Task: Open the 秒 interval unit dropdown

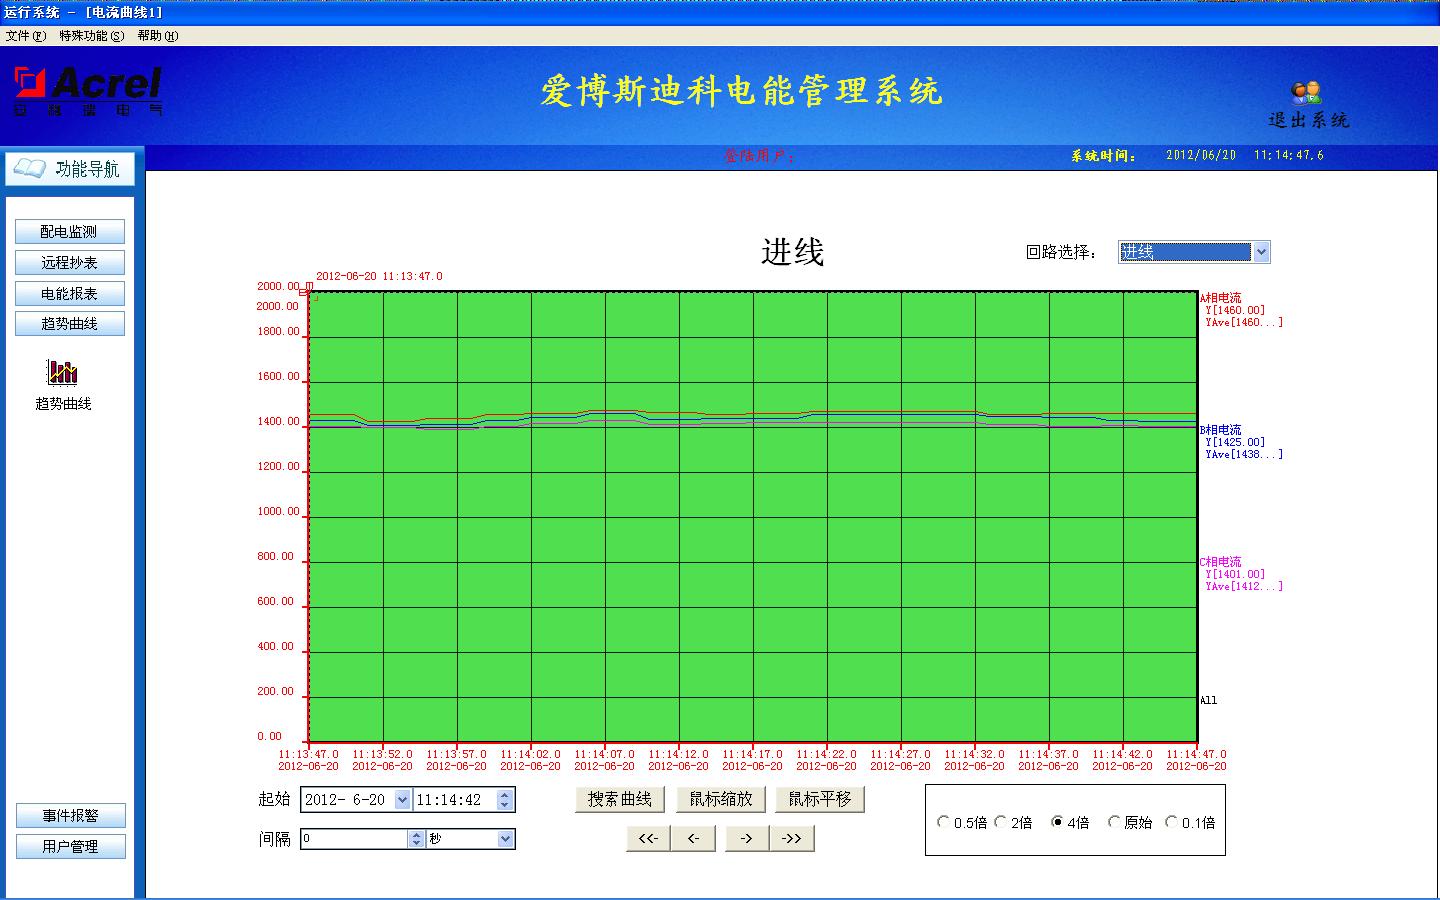Action: 470,839
